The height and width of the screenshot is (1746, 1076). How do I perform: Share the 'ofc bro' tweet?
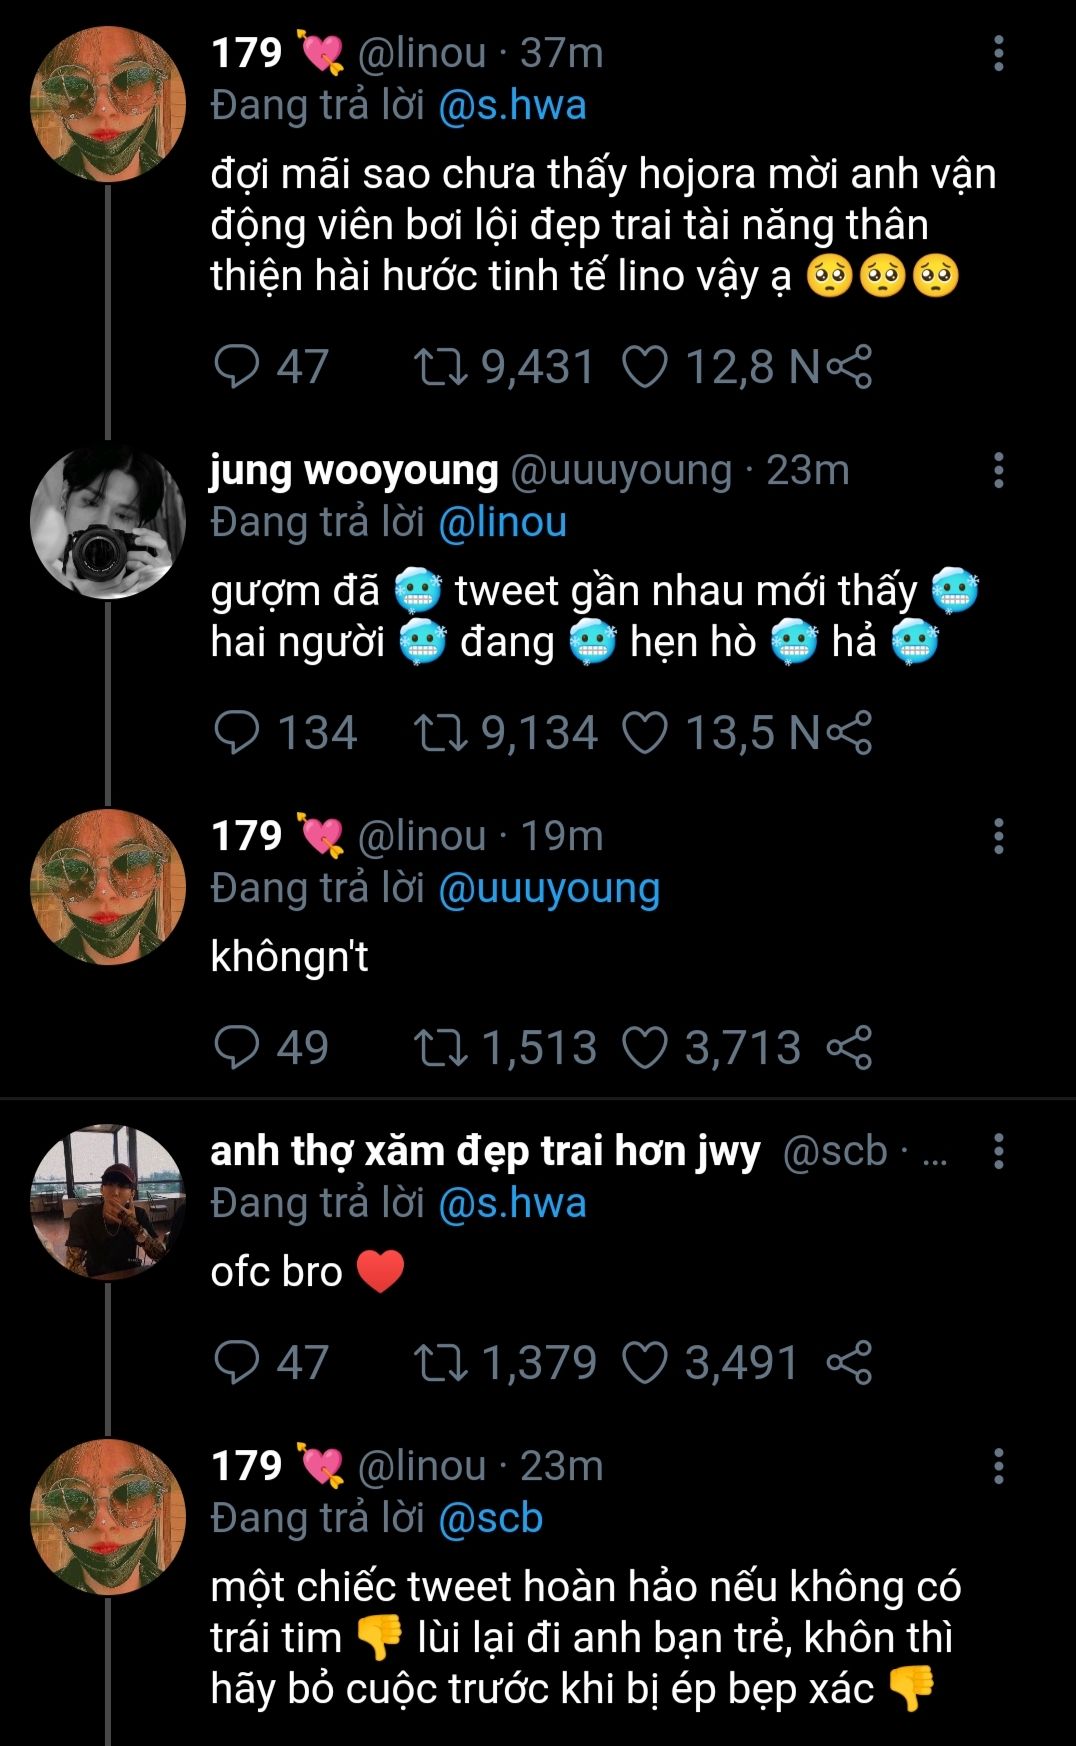pyautogui.click(x=850, y=1363)
